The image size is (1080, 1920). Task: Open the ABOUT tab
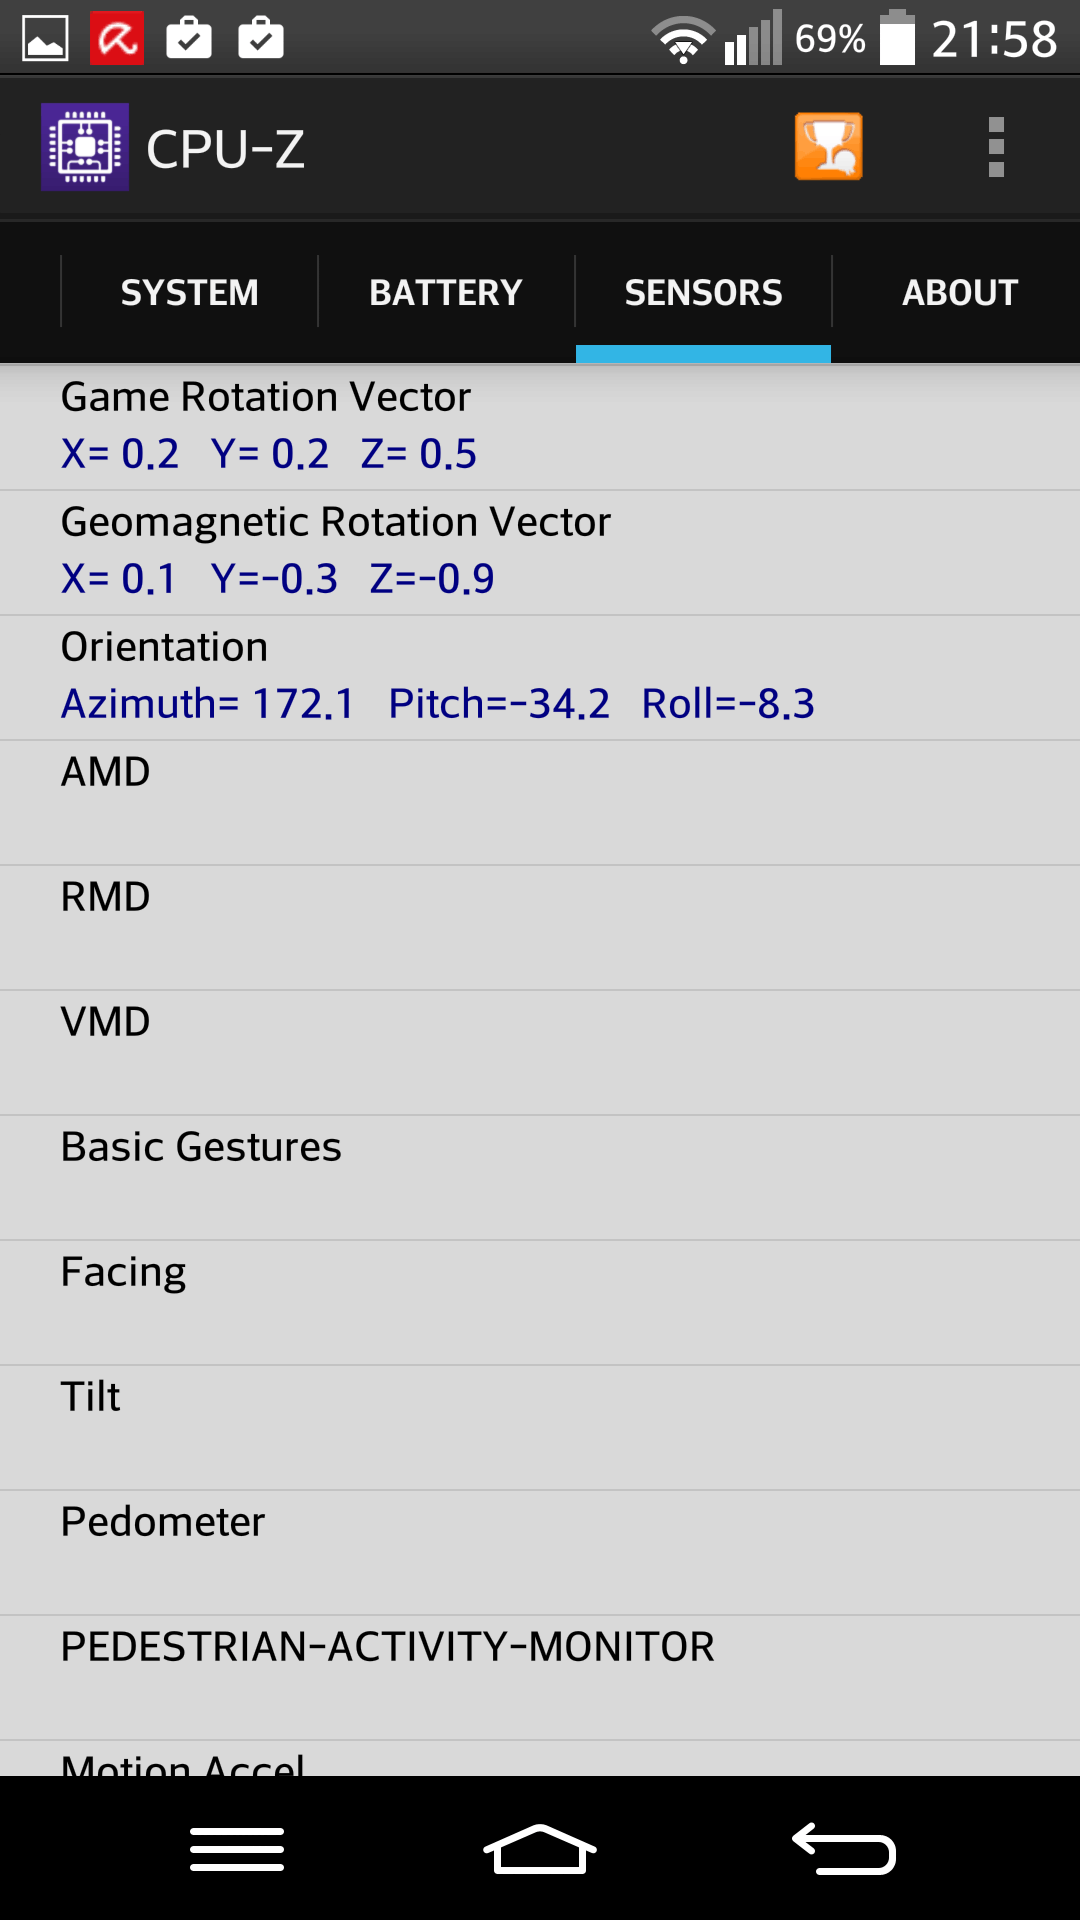[959, 292]
